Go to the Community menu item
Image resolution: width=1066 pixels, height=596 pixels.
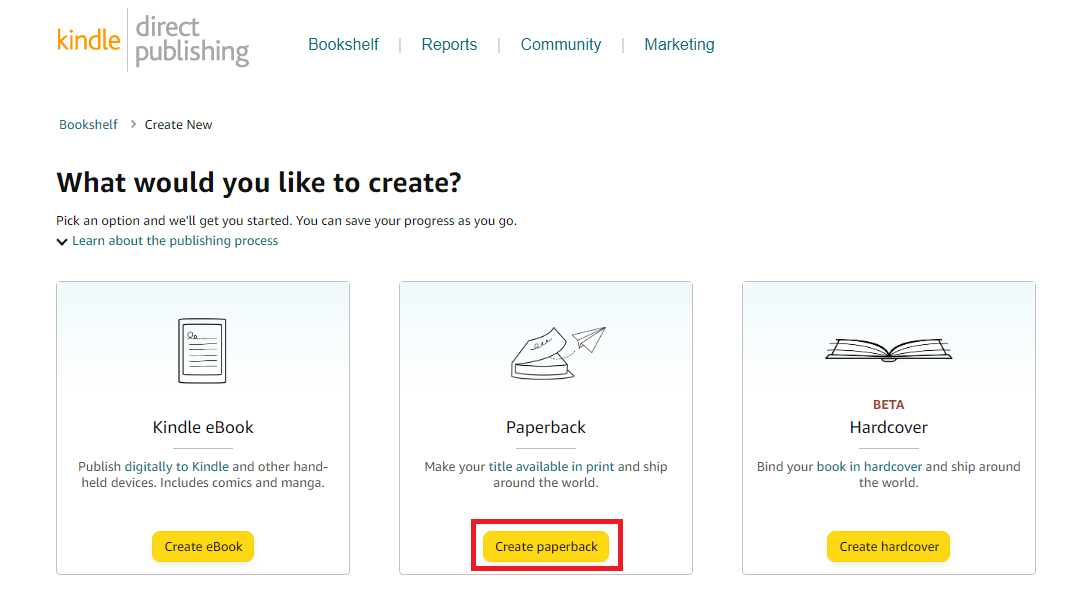(x=561, y=44)
